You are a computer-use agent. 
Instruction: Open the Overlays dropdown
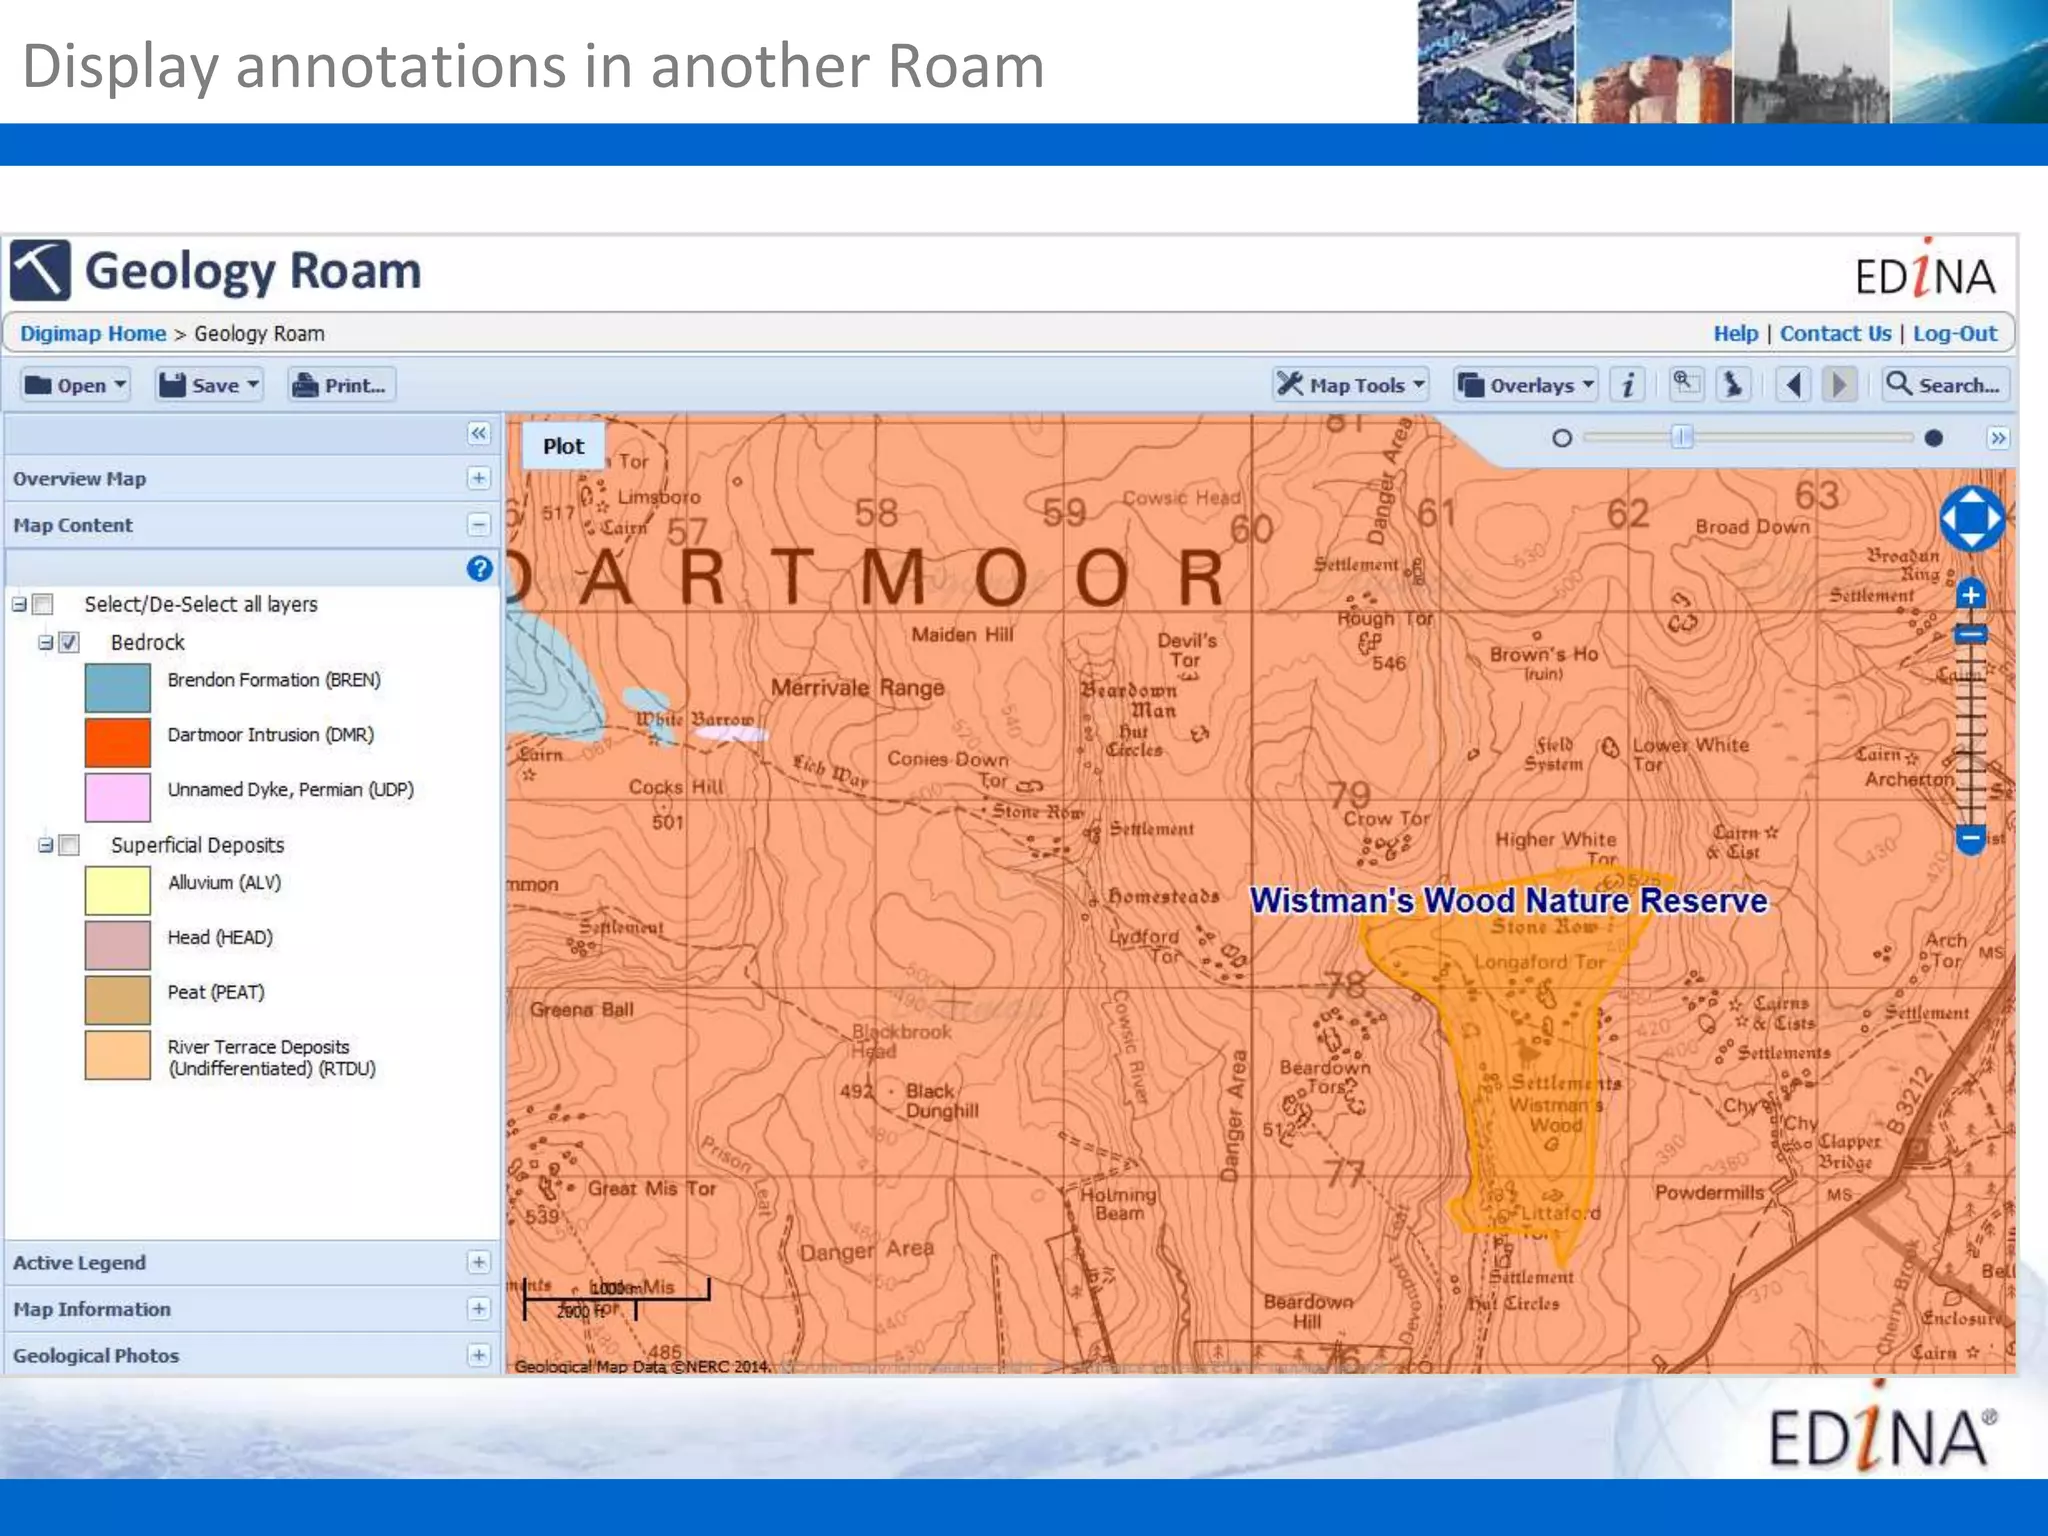tap(1525, 385)
